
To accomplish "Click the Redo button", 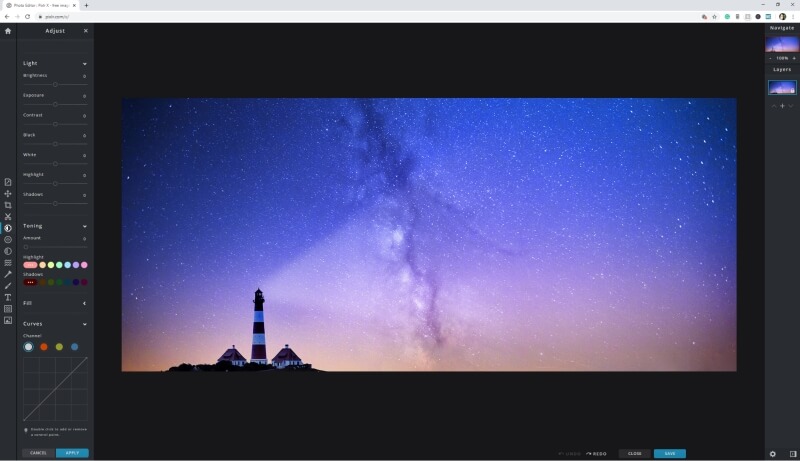I will (596, 453).
